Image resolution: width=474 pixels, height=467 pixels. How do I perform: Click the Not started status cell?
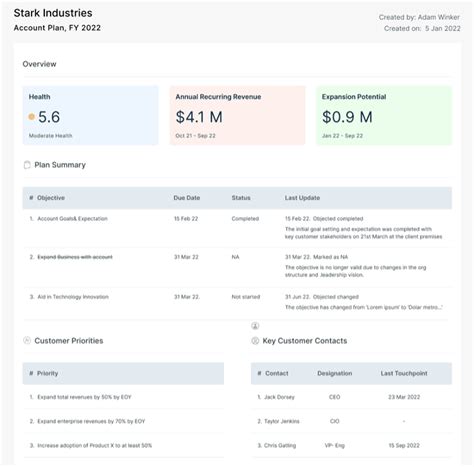(246, 297)
